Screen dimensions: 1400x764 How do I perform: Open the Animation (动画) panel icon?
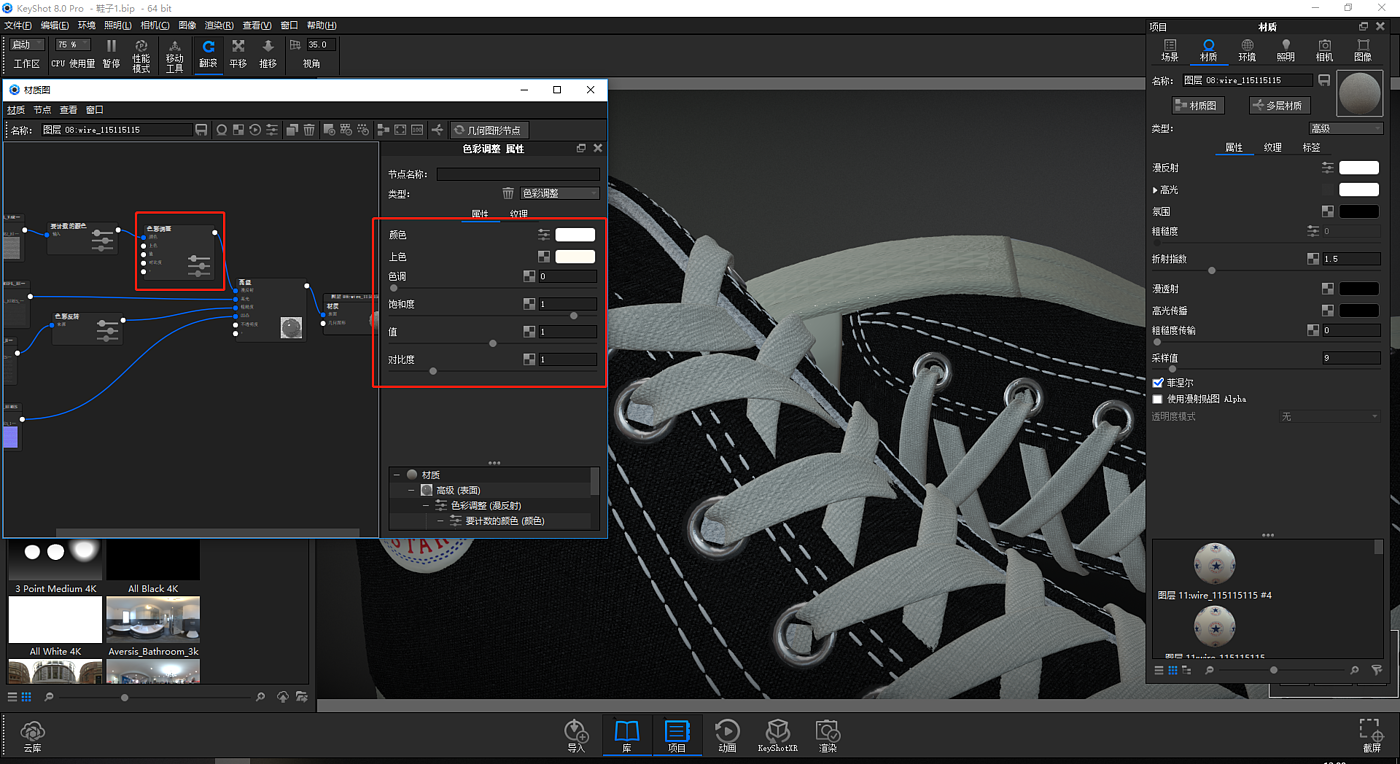pos(727,735)
